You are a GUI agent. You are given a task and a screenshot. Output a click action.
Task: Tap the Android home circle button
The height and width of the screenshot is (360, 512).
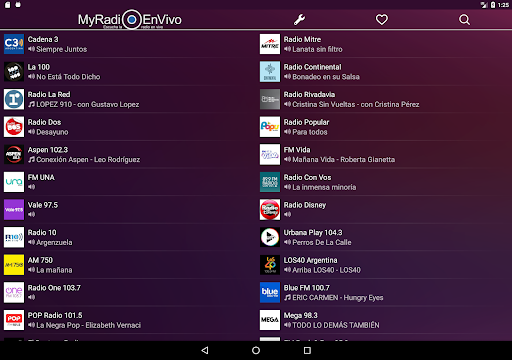coord(256,350)
